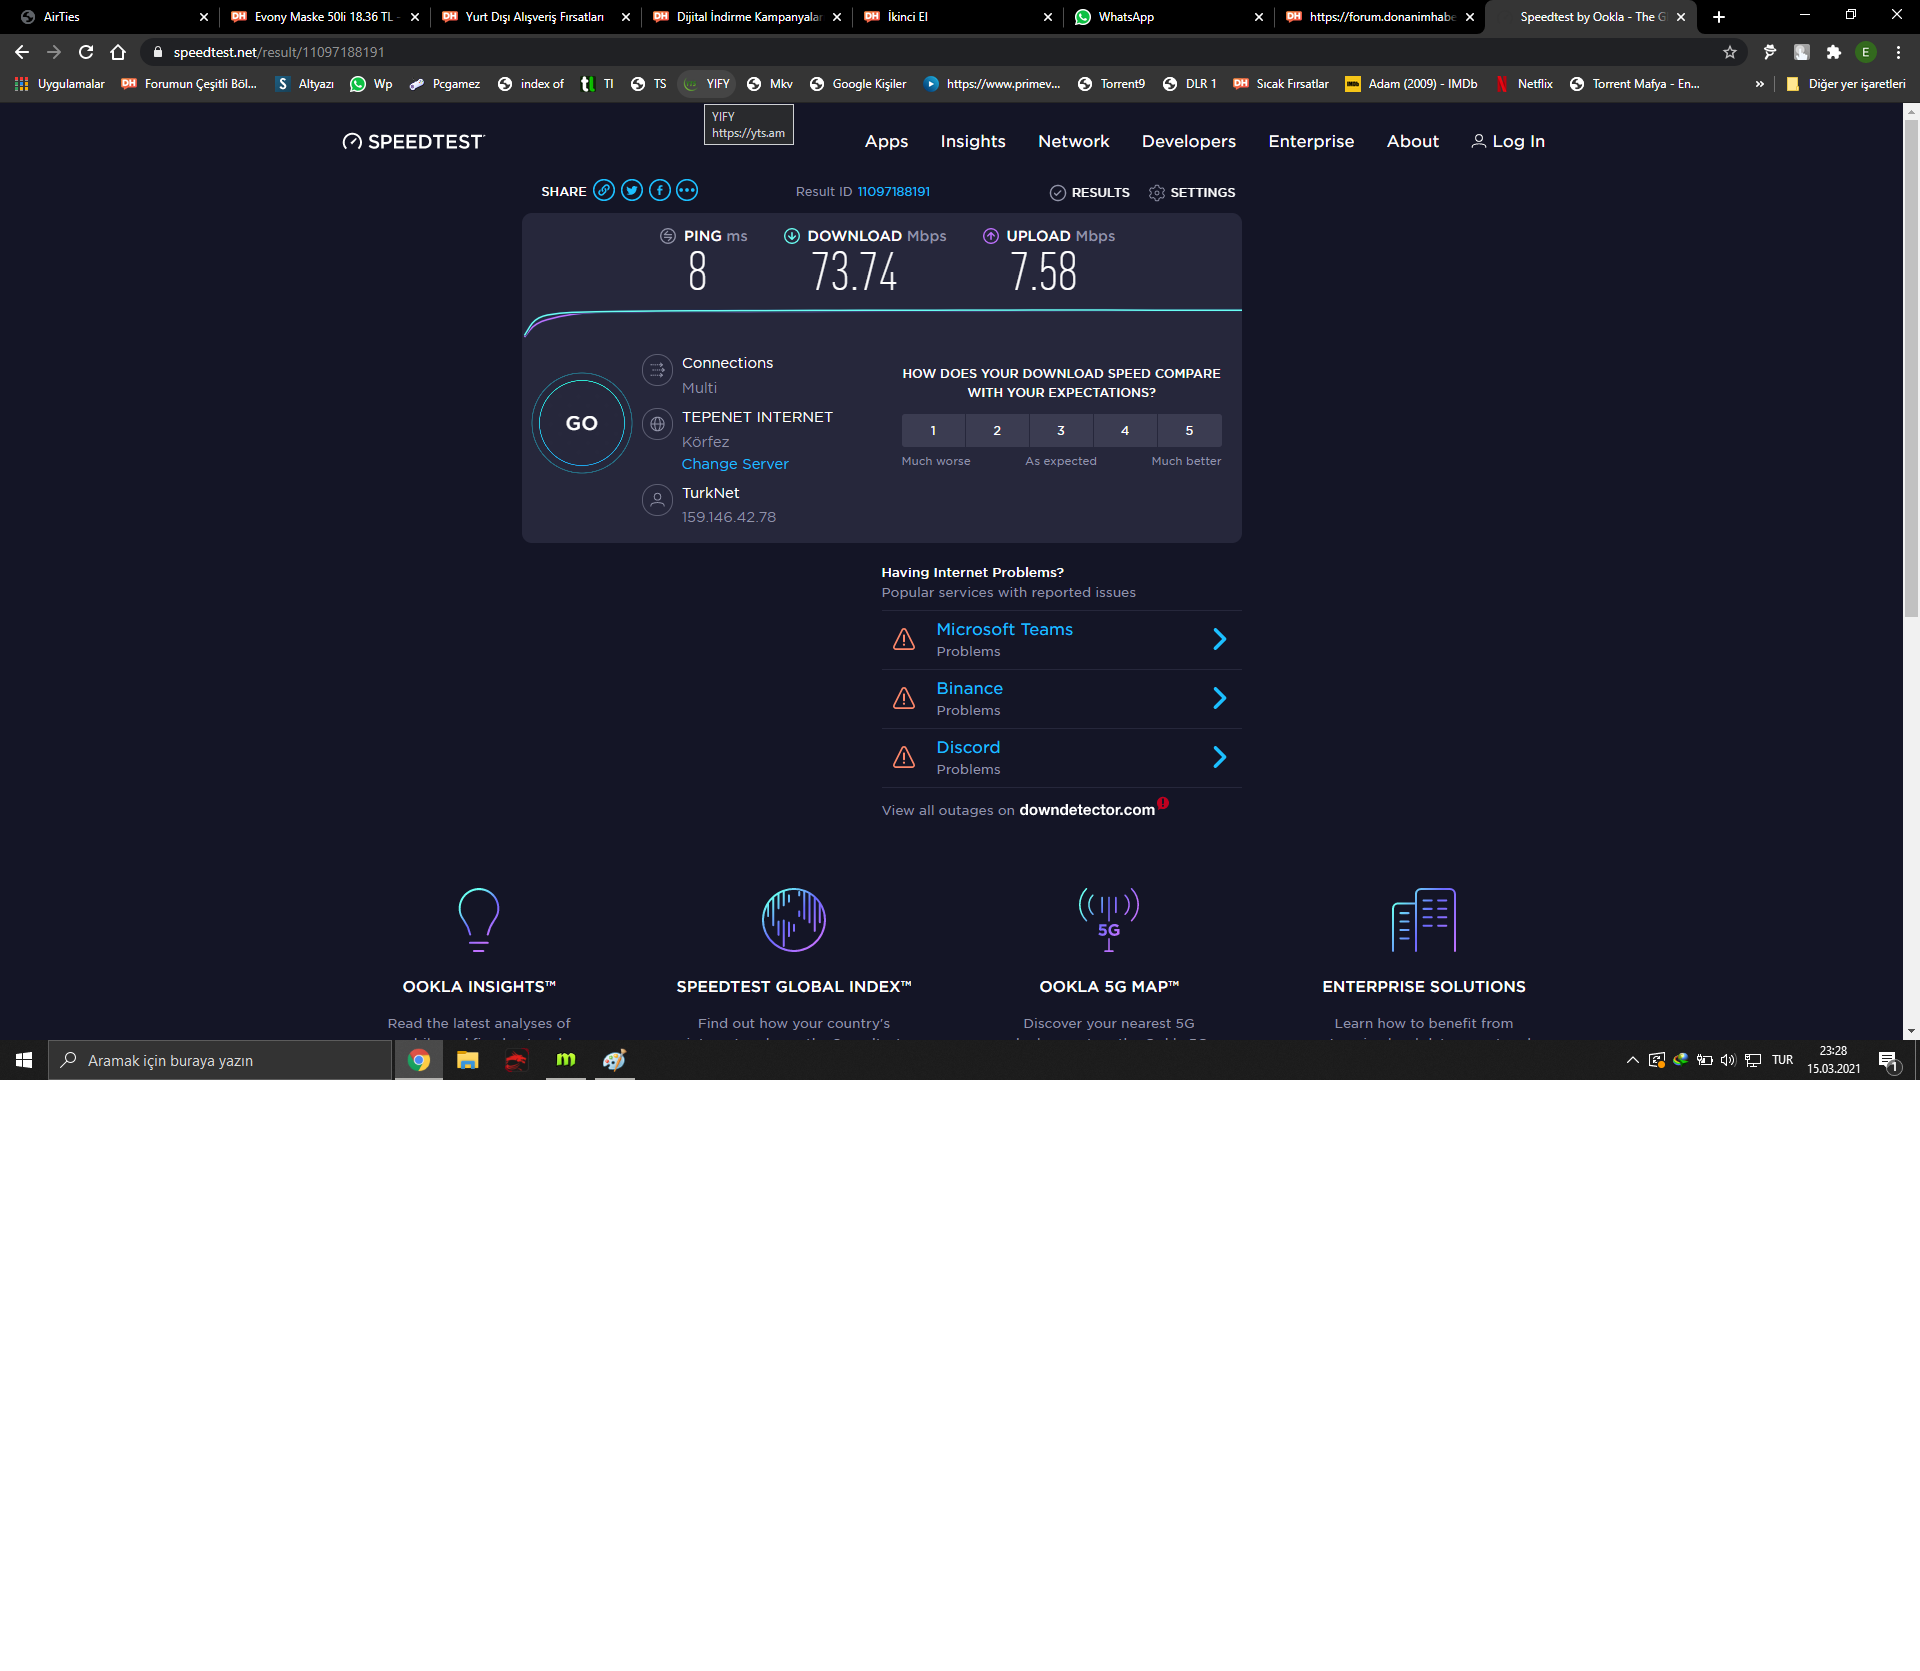Open Chrome extensions puzzle icon
The width and height of the screenshot is (1920, 1671).
[x=1834, y=52]
